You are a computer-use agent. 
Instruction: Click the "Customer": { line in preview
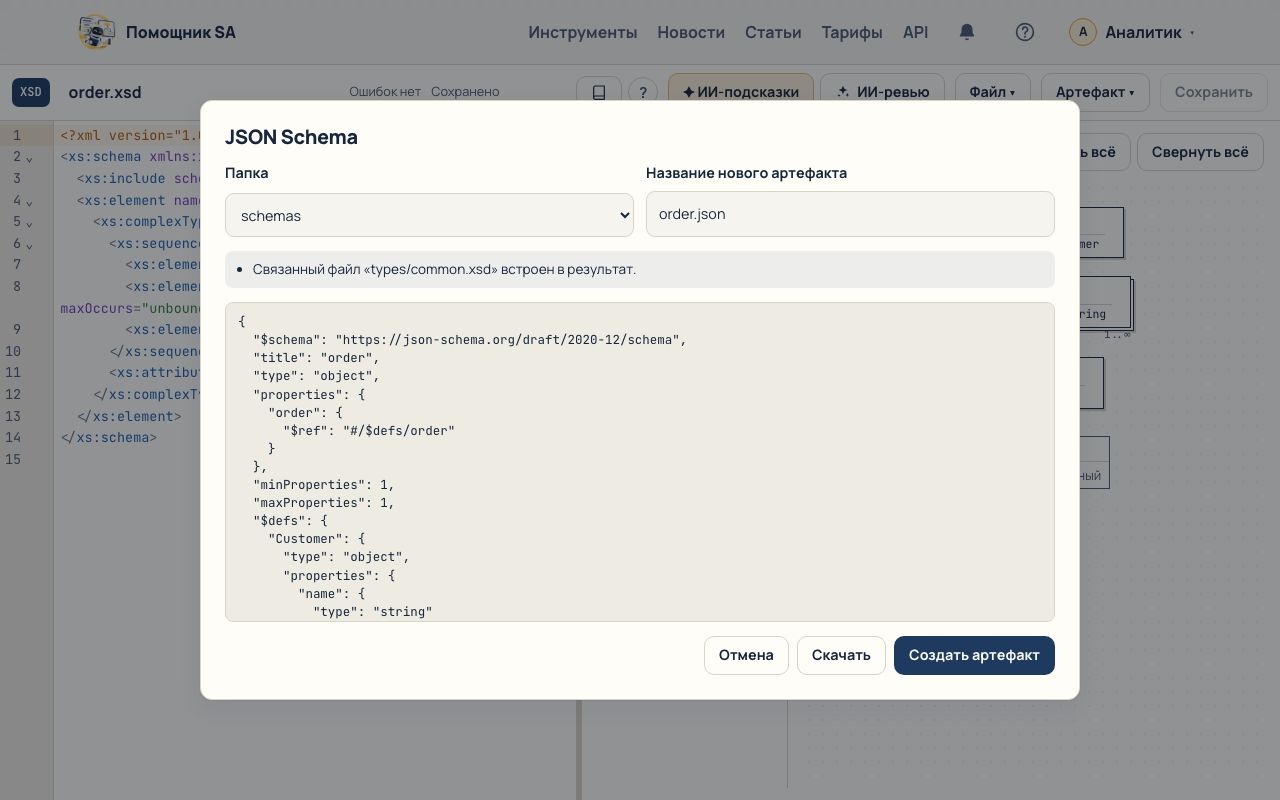(x=317, y=539)
